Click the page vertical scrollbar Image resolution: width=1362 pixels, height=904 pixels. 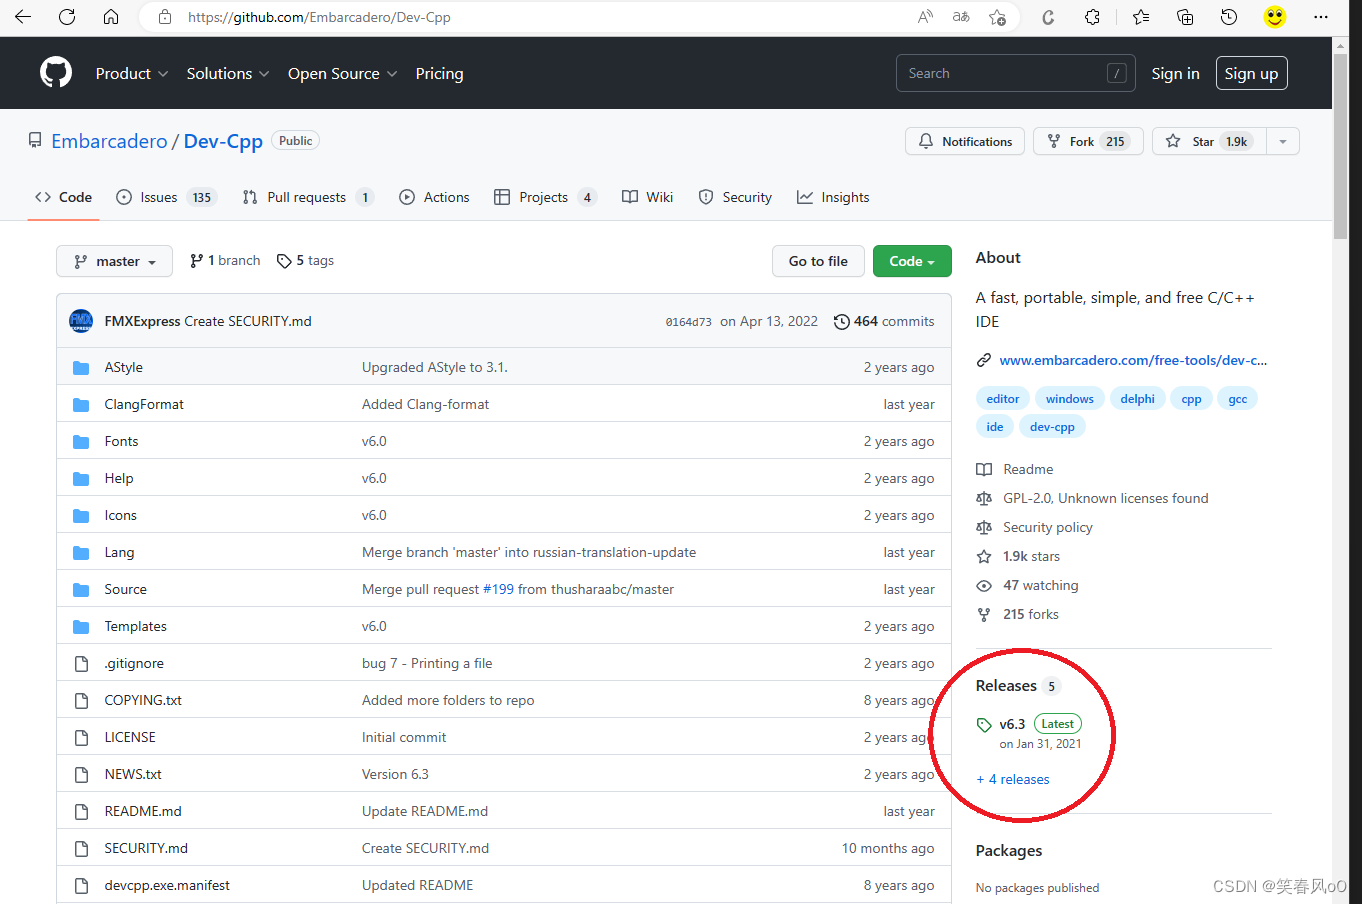tap(1340, 145)
